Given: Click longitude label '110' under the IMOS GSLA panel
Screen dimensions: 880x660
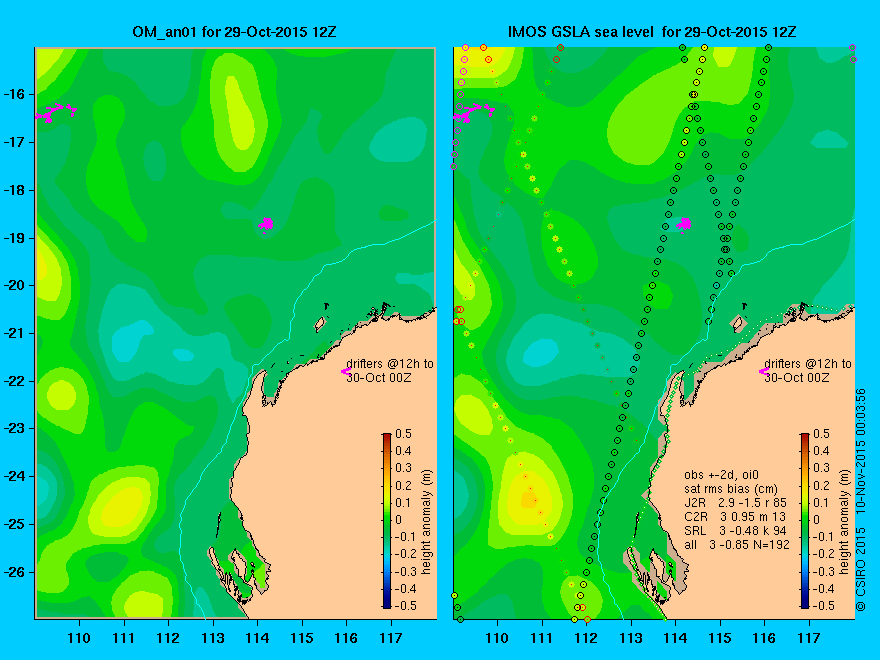Looking at the screenshot, I should (x=497, y=638).
